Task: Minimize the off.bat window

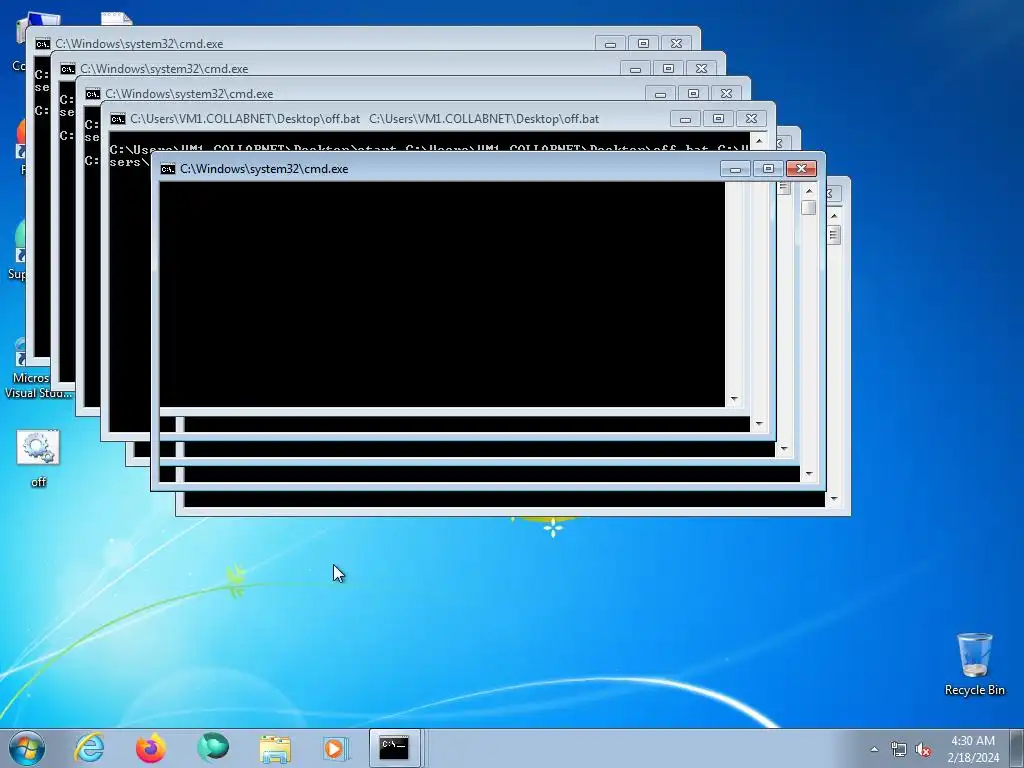Action: click(685, 119)
